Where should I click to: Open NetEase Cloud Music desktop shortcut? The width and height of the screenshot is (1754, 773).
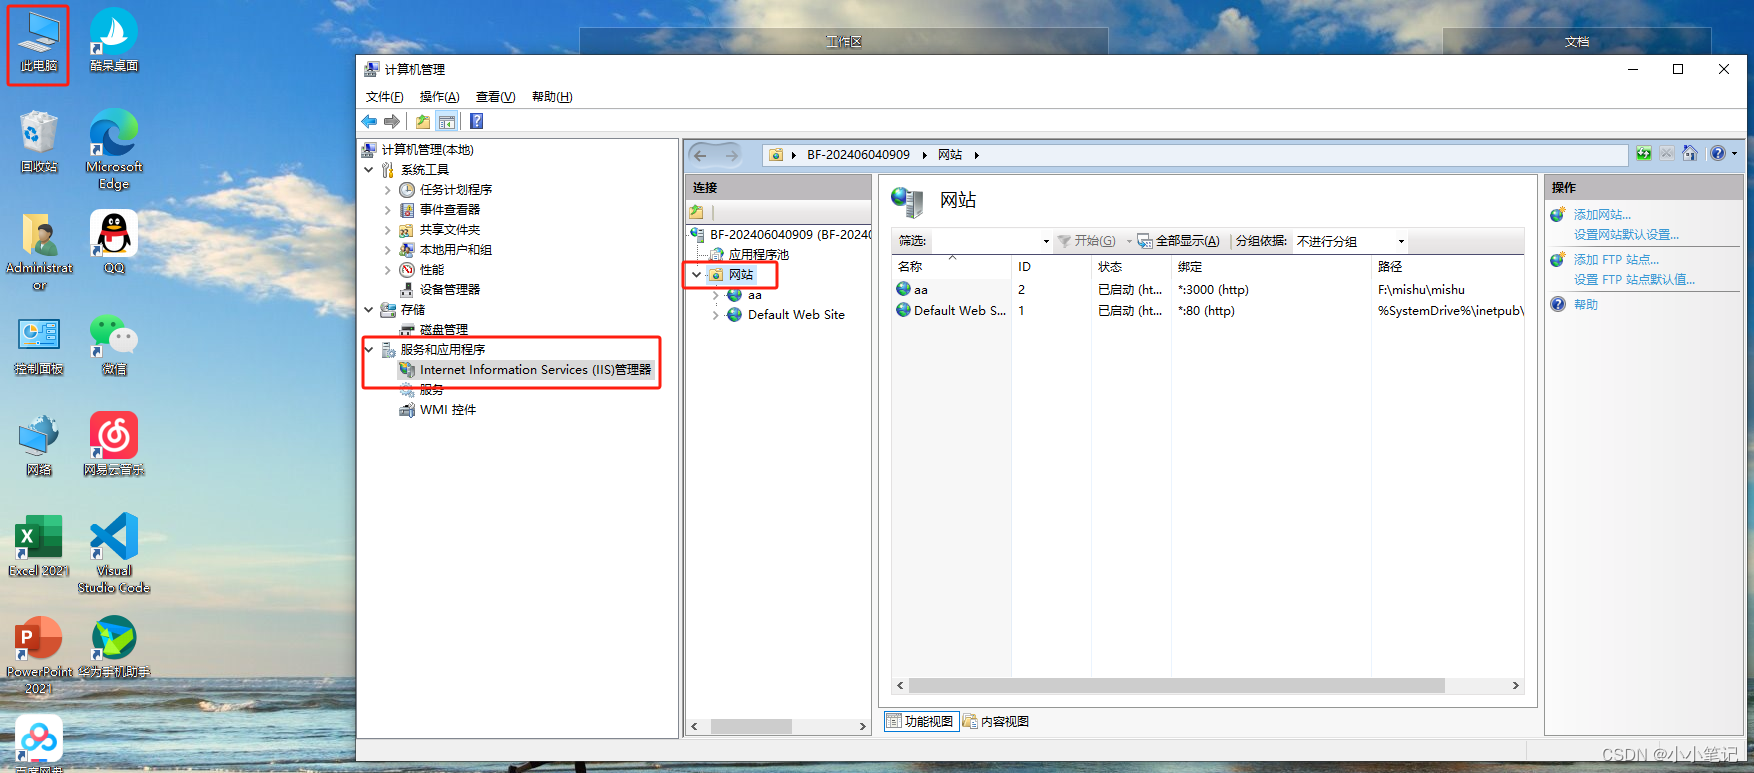(114, 444)
